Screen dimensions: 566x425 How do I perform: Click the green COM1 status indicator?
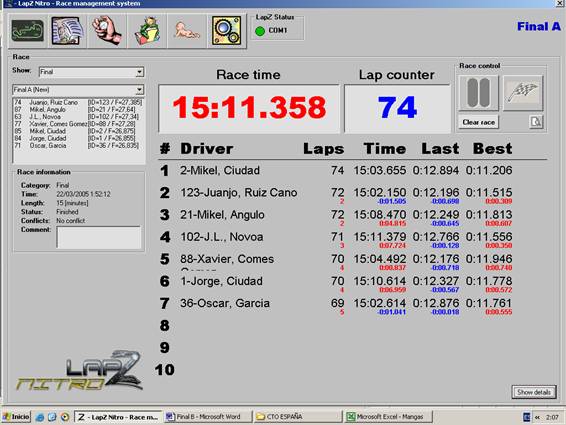[260, 31]
